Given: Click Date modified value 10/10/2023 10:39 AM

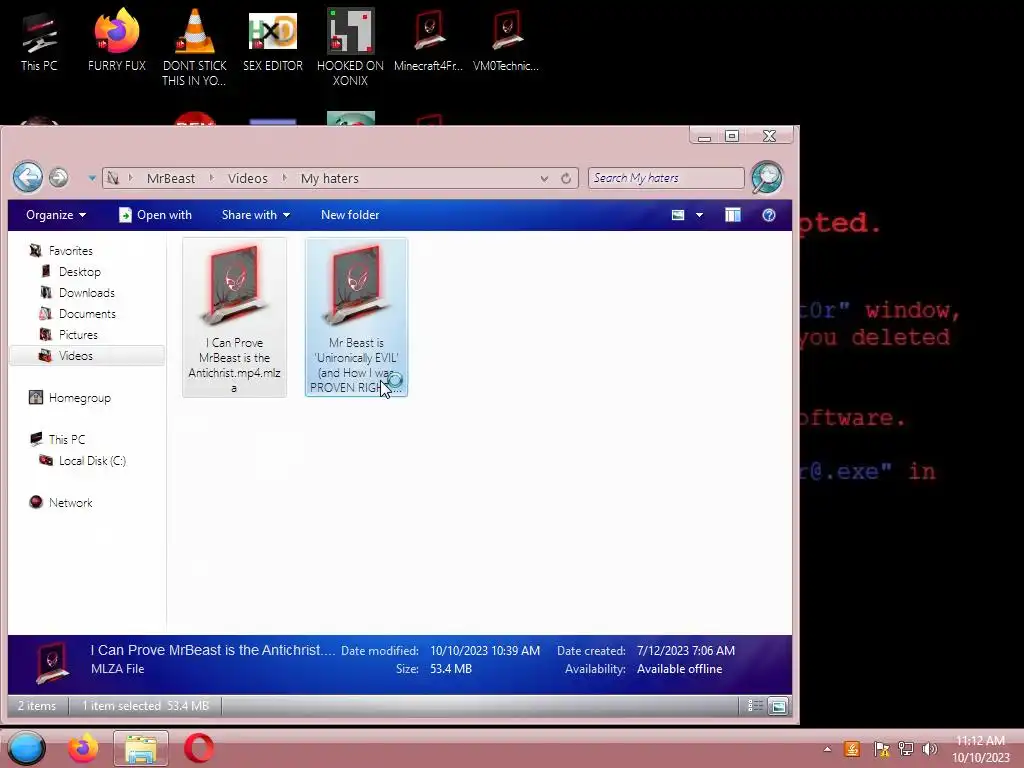Looking at the screenshot, I should [485, 650].
